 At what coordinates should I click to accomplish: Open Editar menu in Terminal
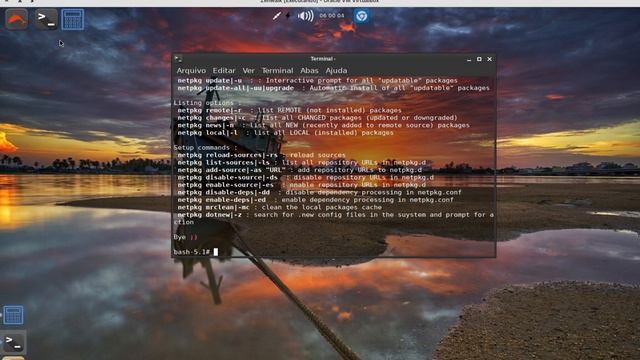coord(224,71)
